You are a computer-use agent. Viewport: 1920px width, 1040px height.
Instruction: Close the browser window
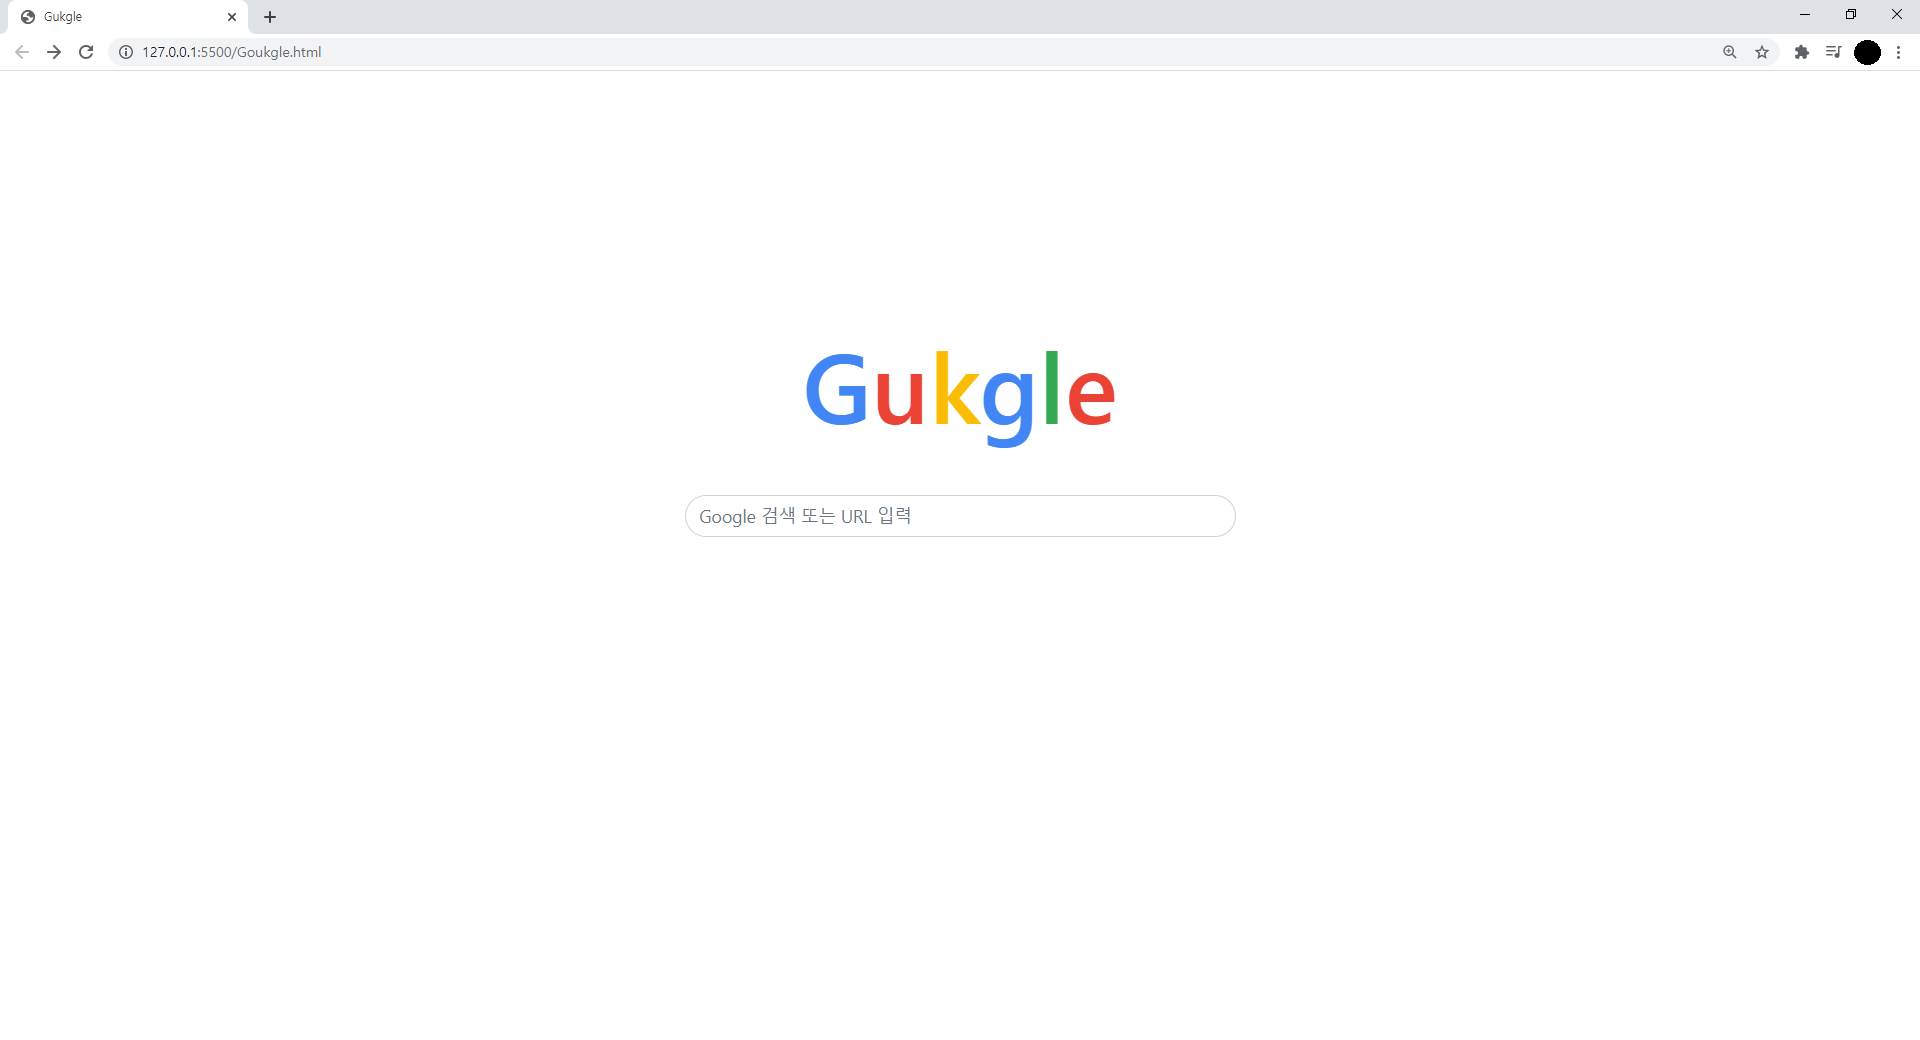point(1897,15)
